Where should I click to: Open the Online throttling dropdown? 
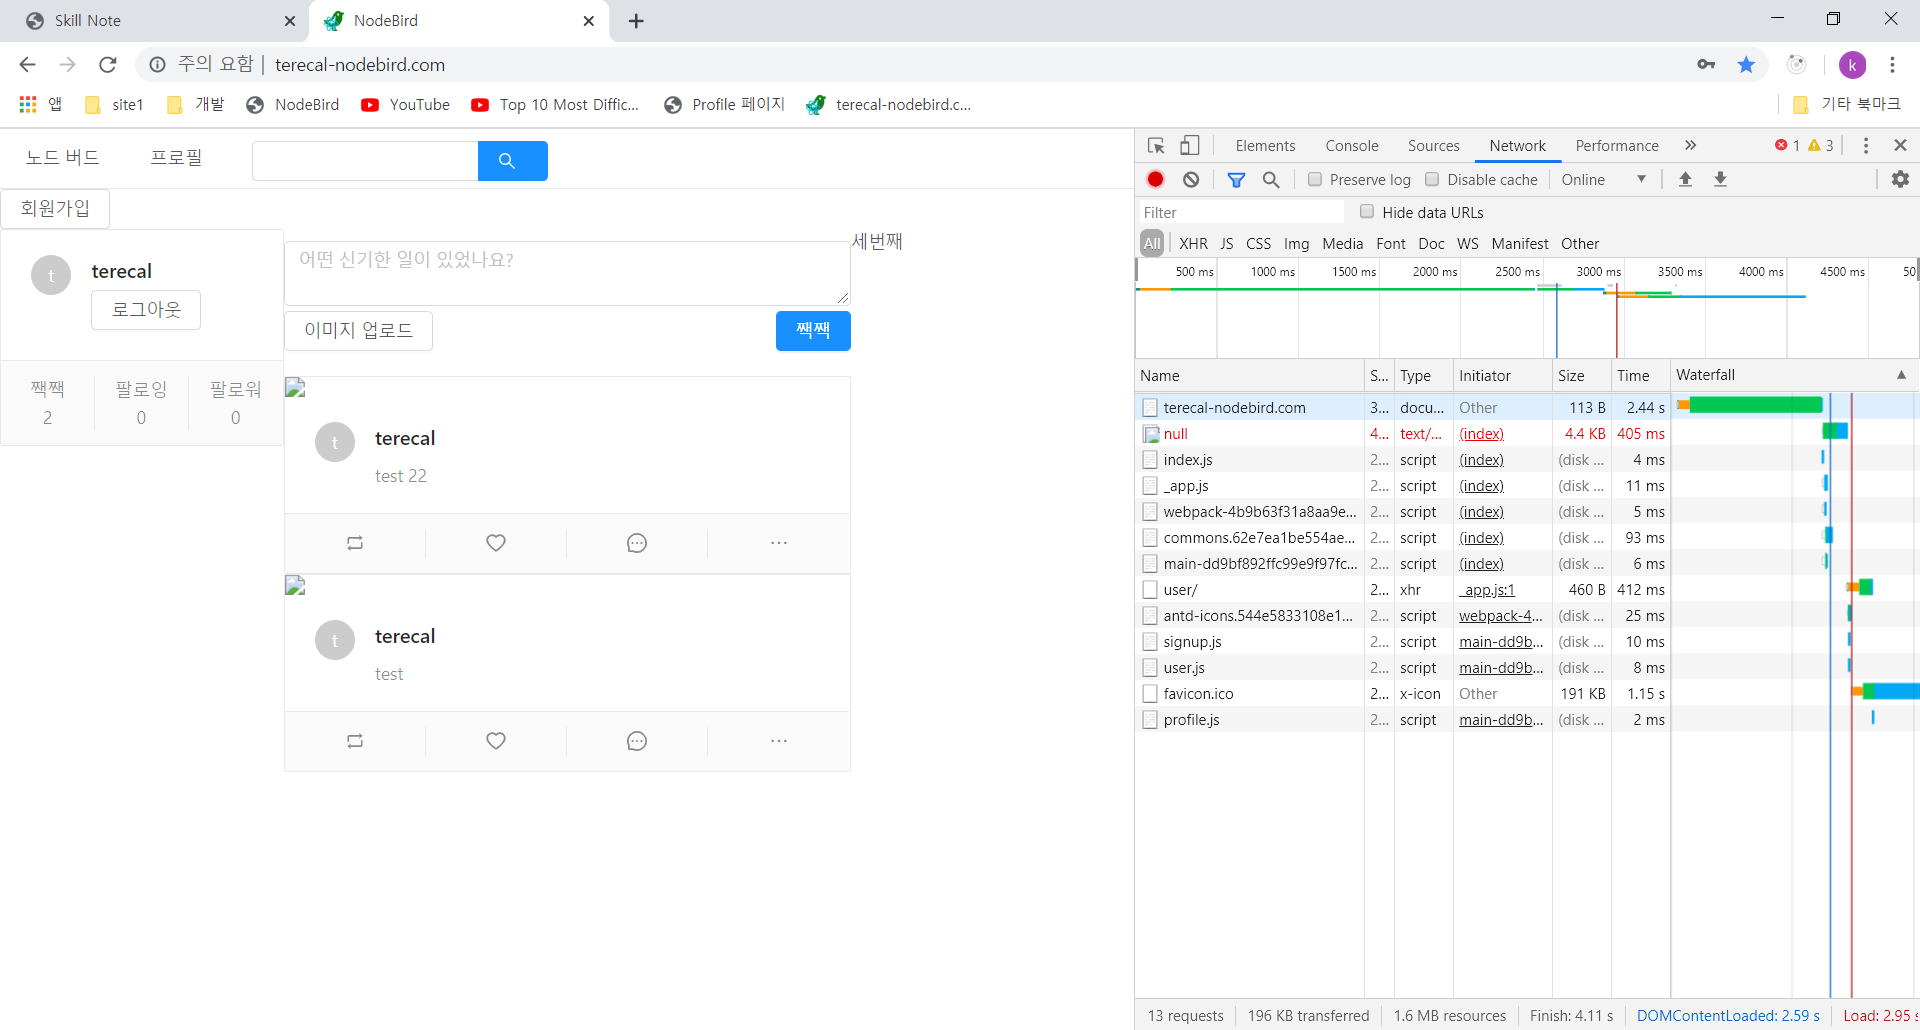click(x=1603, y=179)
